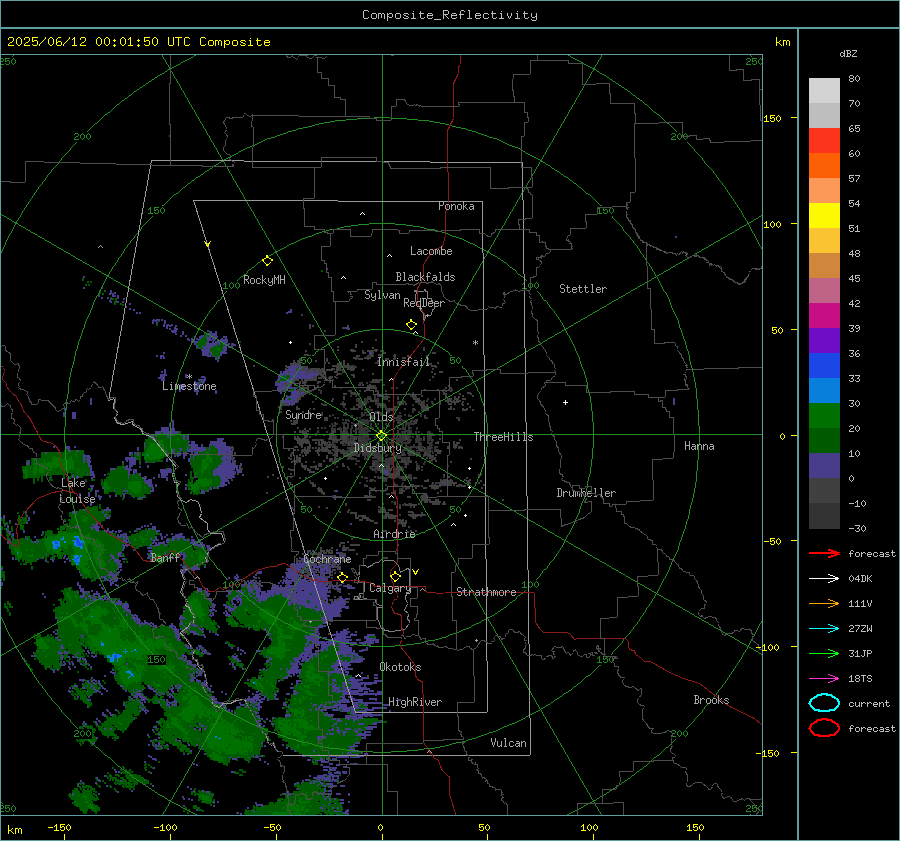Click the yellow diamond marker near RockyMH
The height and width of the screenshot is (841, 900).
click(x=267, y=261)
